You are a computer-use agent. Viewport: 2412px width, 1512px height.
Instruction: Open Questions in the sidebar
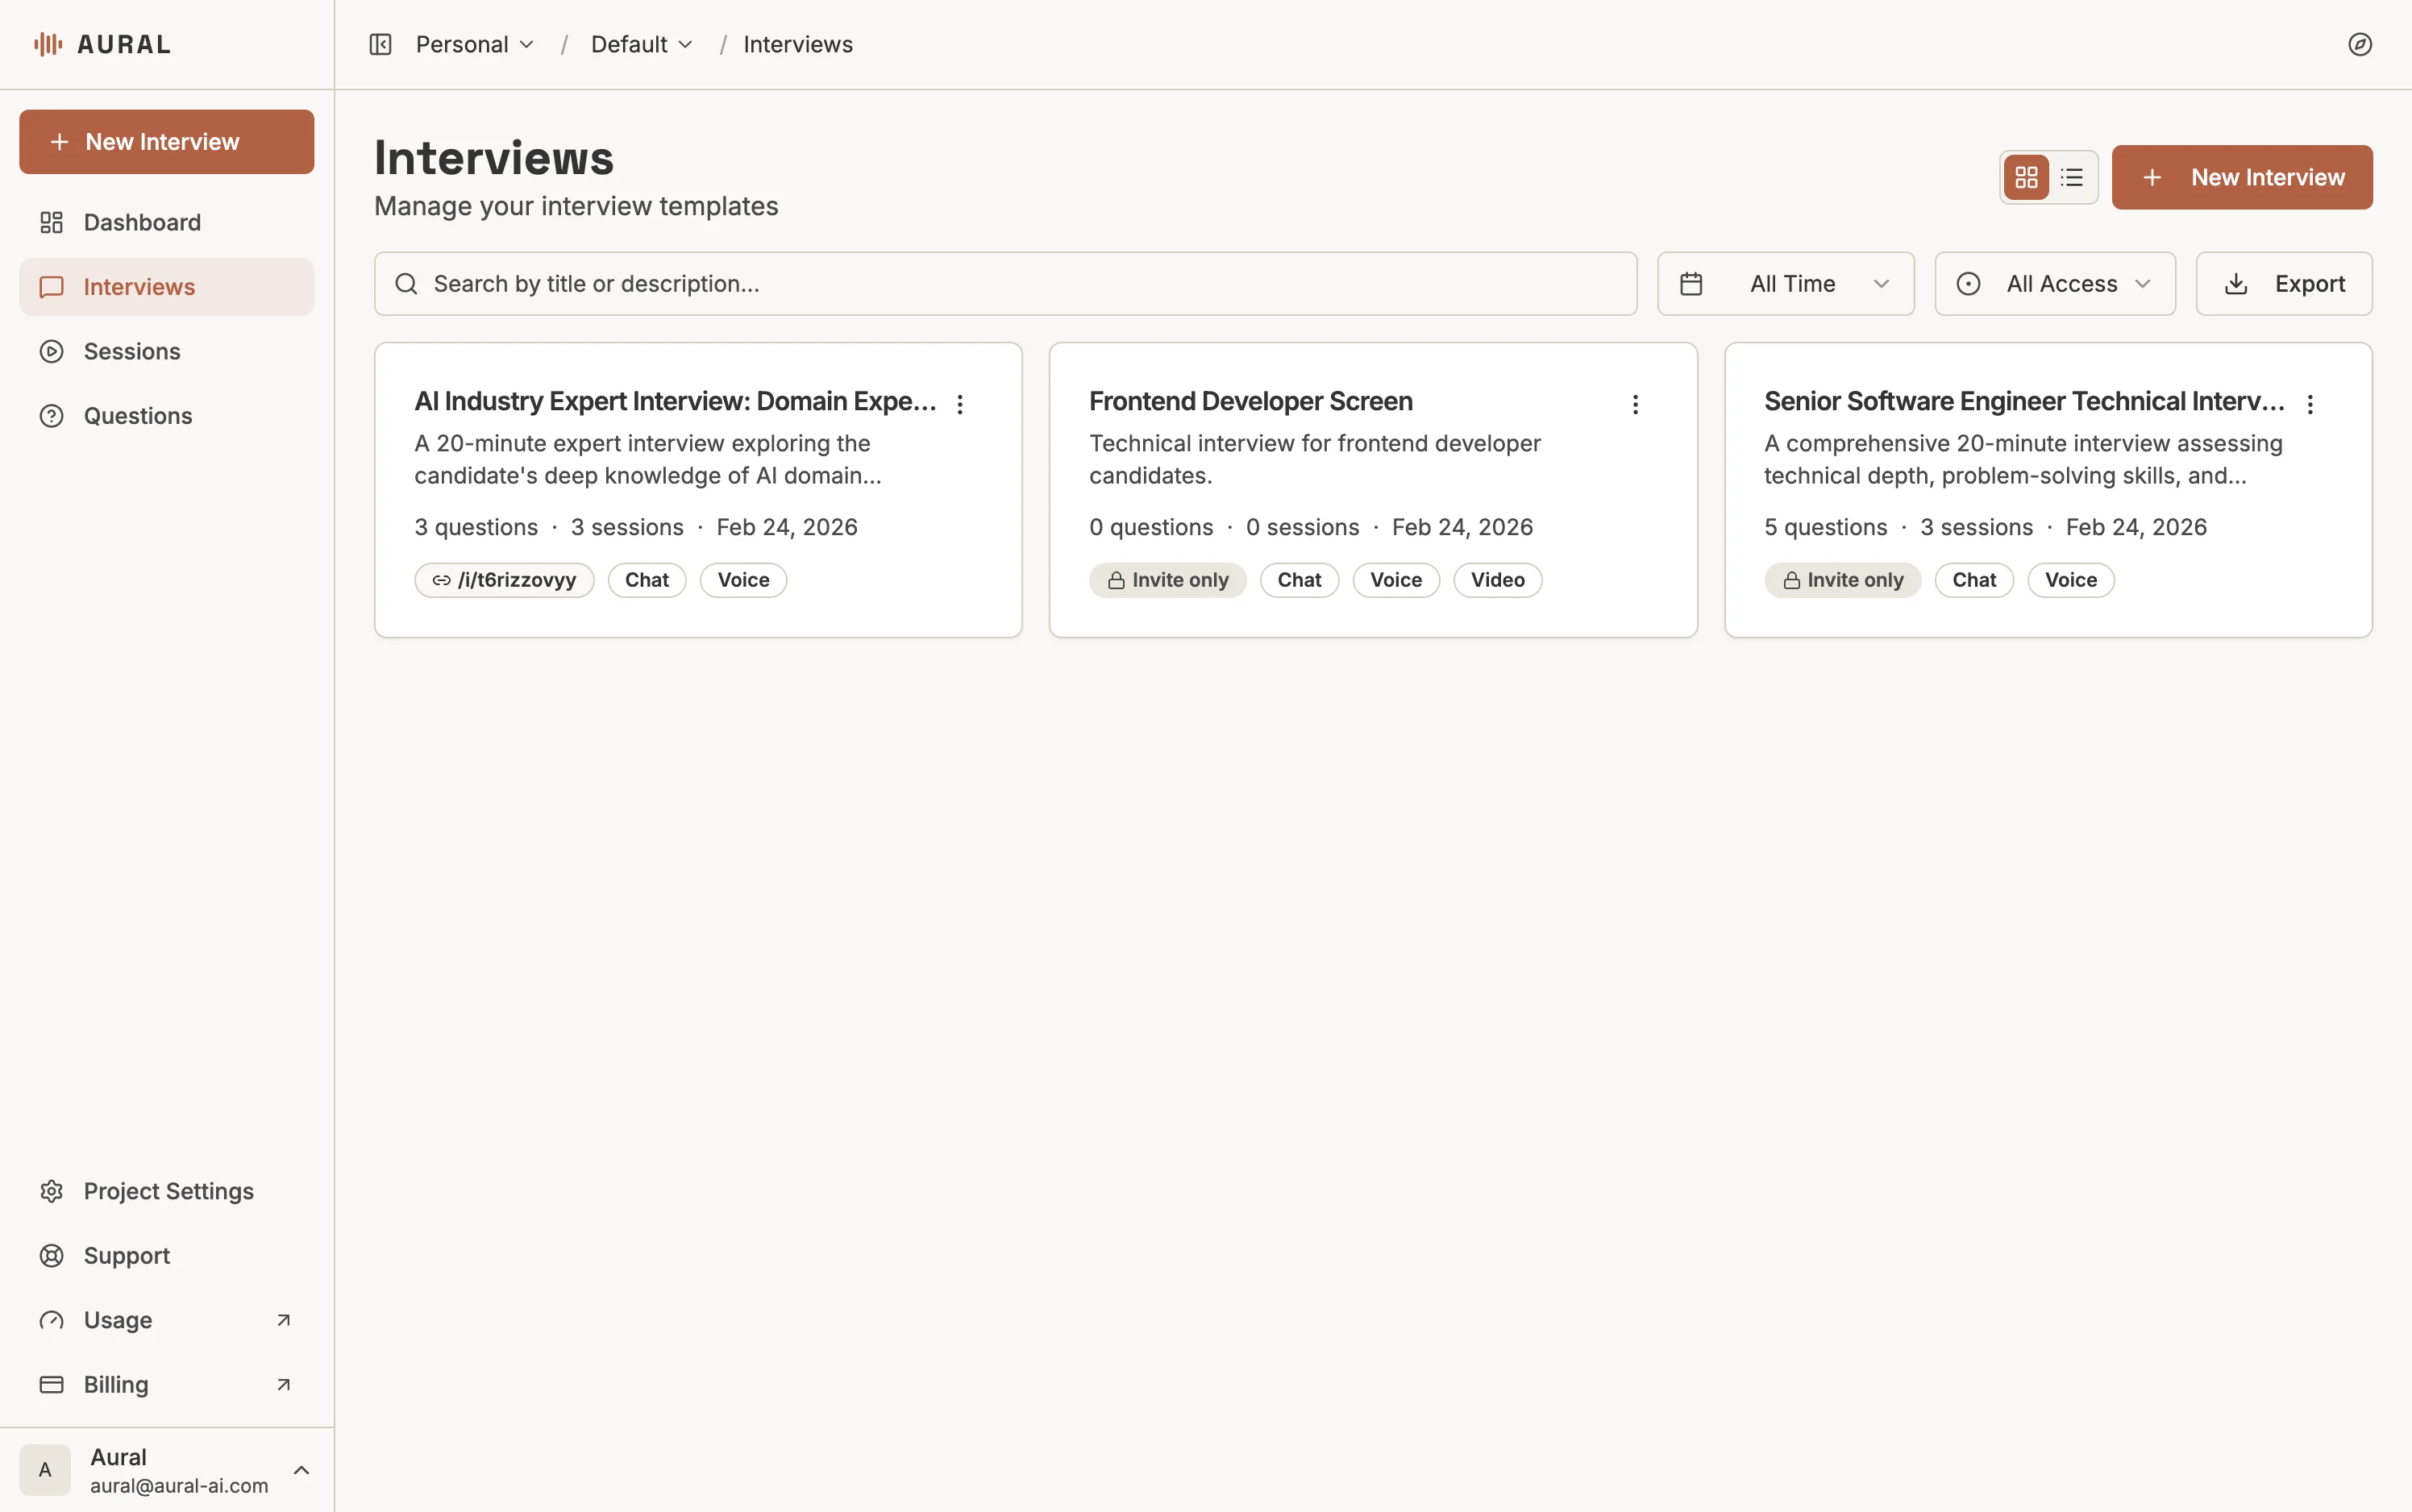tap(138, 416)
